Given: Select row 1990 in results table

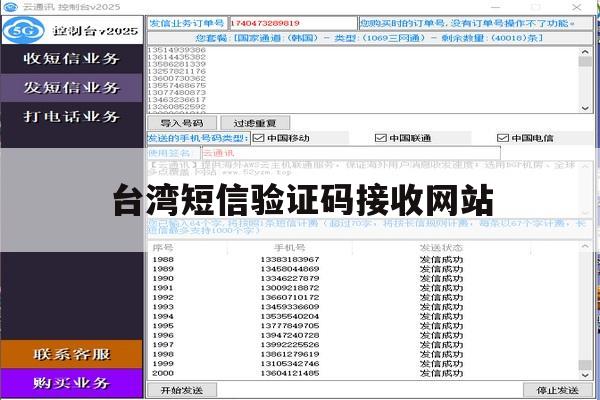Looking at the screenshot, I should (x=364, y=279).
